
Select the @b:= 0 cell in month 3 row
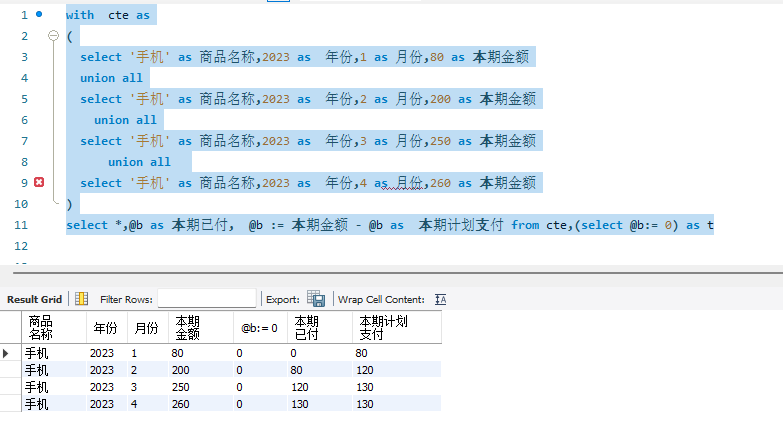(x=260, y=387)
